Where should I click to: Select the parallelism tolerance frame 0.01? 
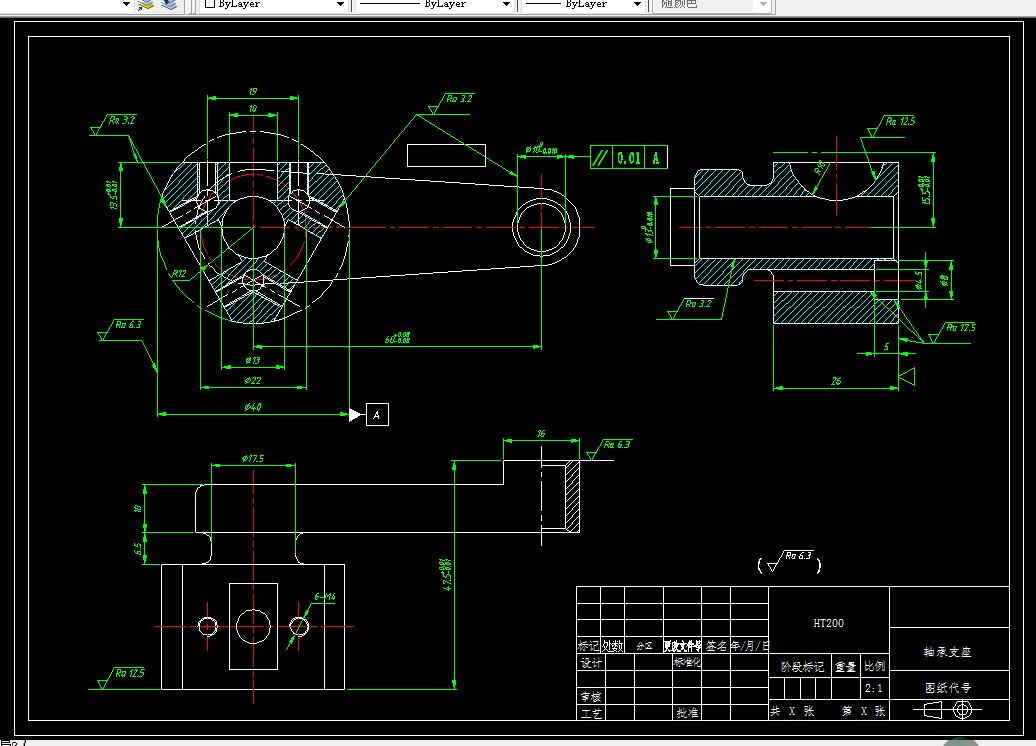(x=628, y=157)
